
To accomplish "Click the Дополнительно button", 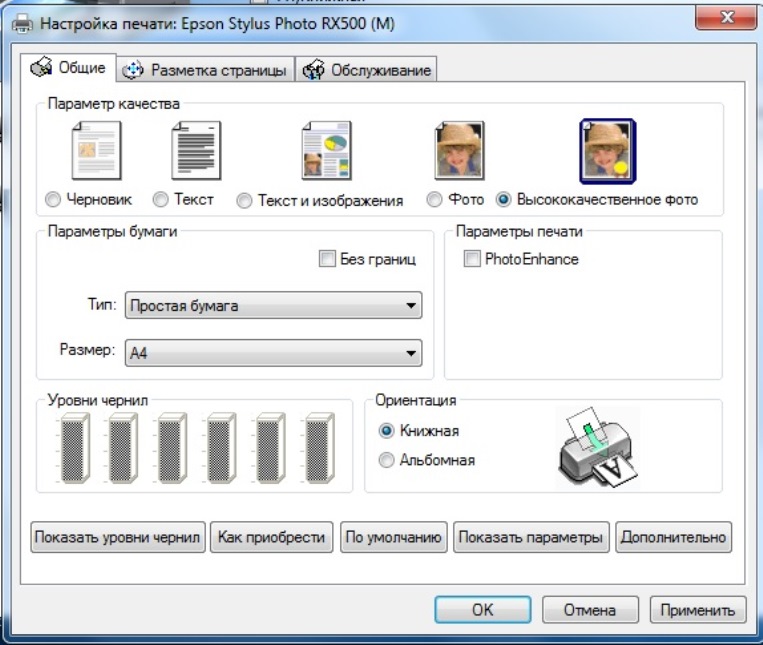I will click(x=673, y=538).
